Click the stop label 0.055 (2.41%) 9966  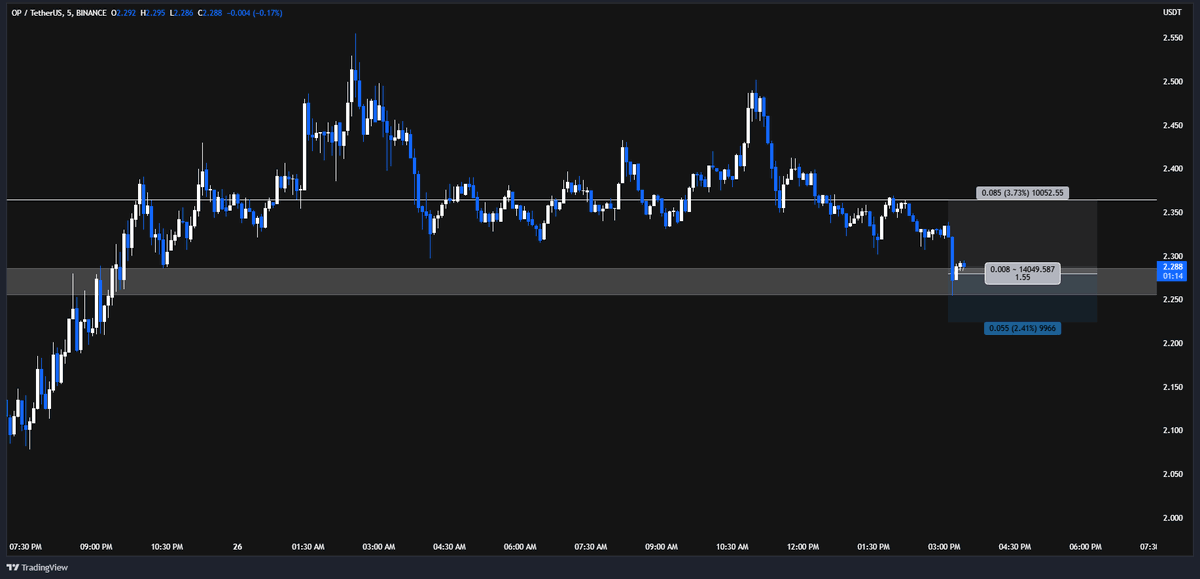point(1022,328)
